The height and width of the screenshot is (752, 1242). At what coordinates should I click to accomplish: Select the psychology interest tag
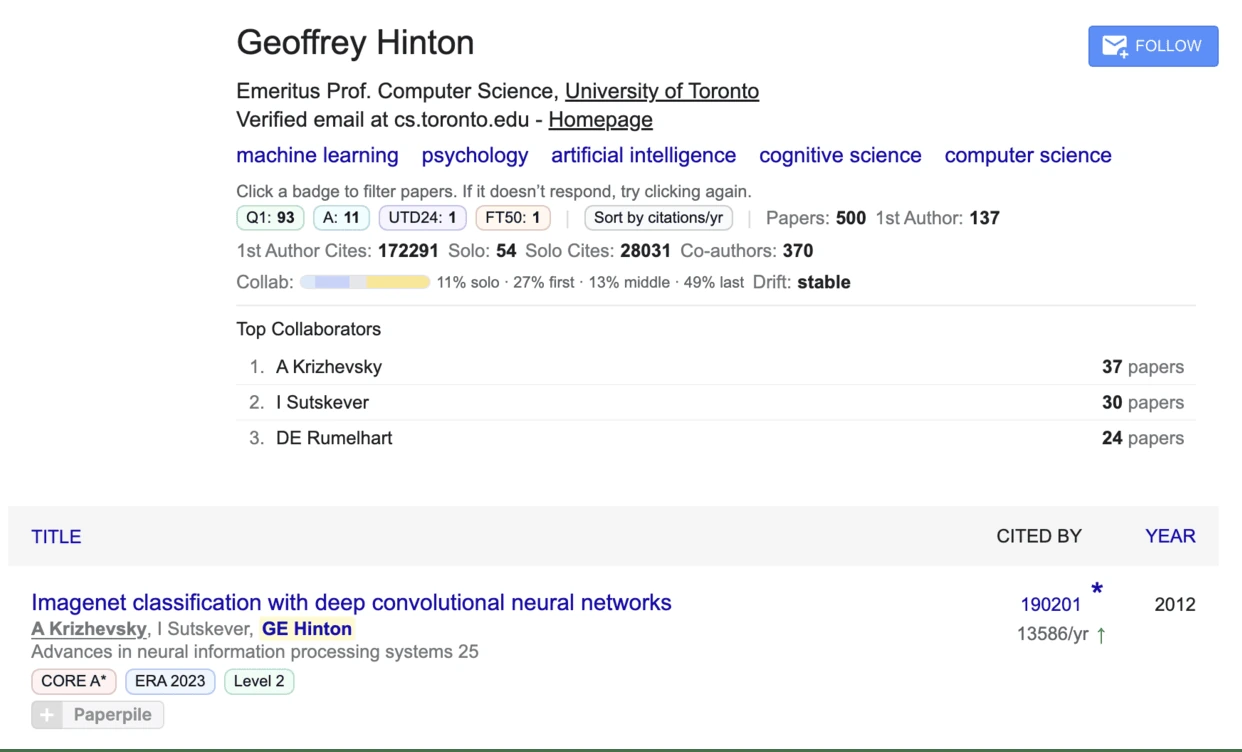point(475,155)
